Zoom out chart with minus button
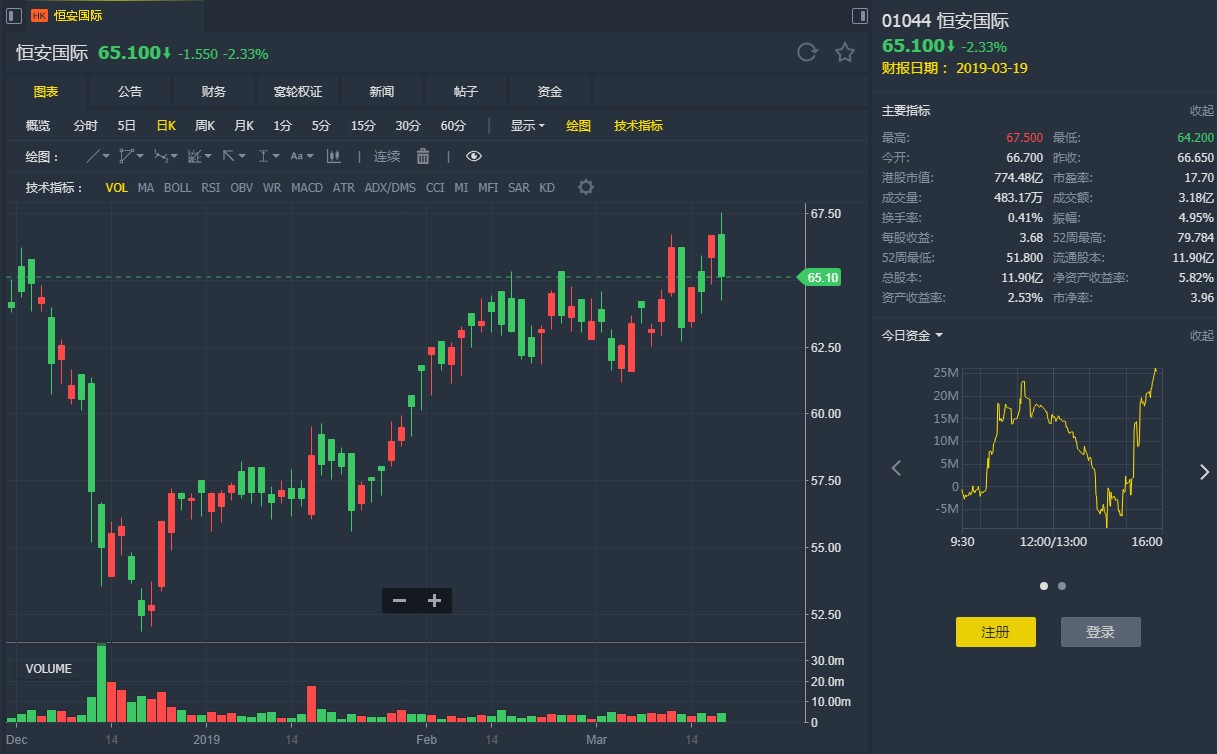1217x754 pixels. pos(399,600)
